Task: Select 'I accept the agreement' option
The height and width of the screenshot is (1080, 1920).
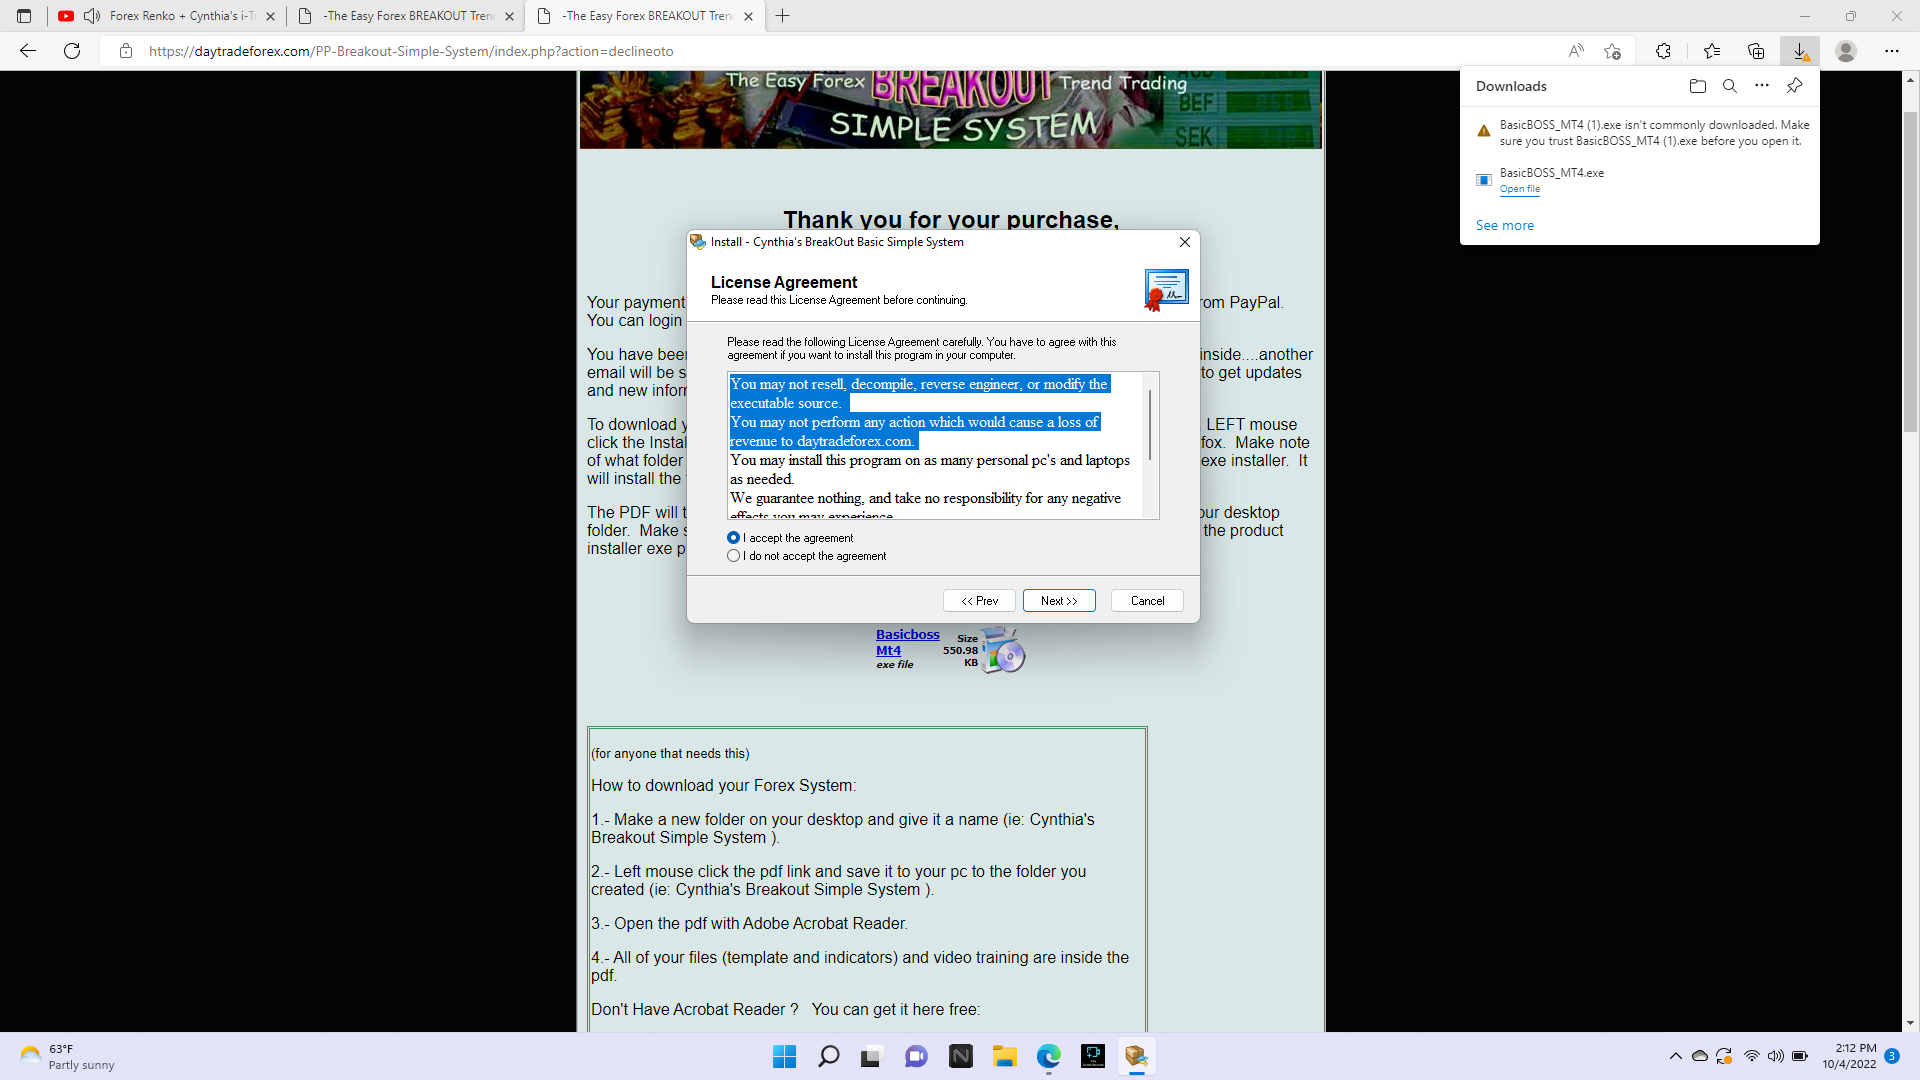Action: (734, 538)
